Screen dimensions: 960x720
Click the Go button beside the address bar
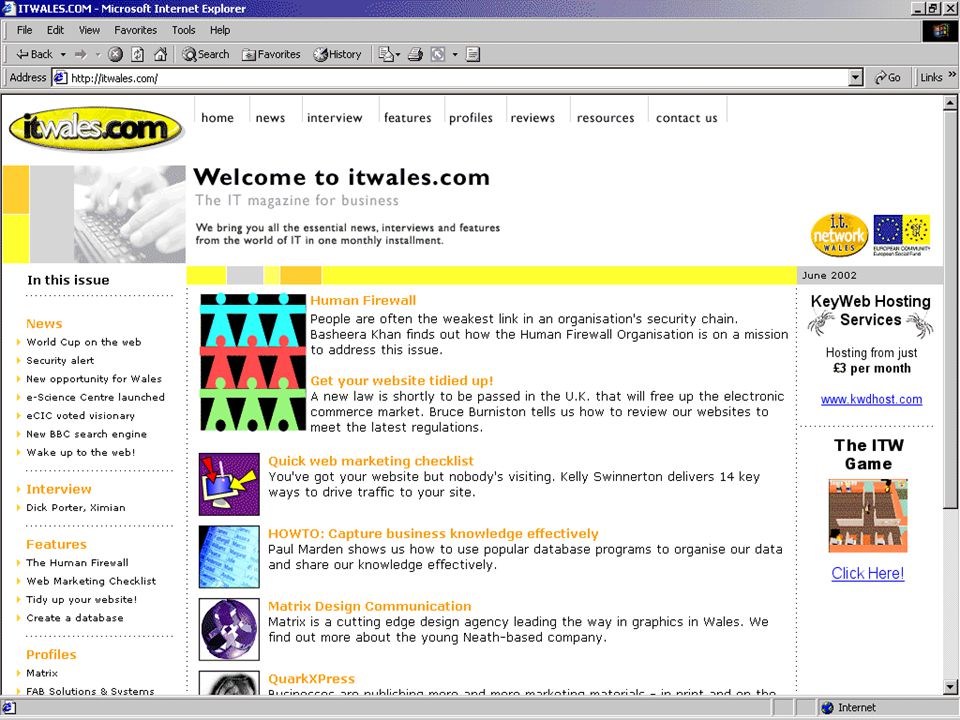point(888,78)
